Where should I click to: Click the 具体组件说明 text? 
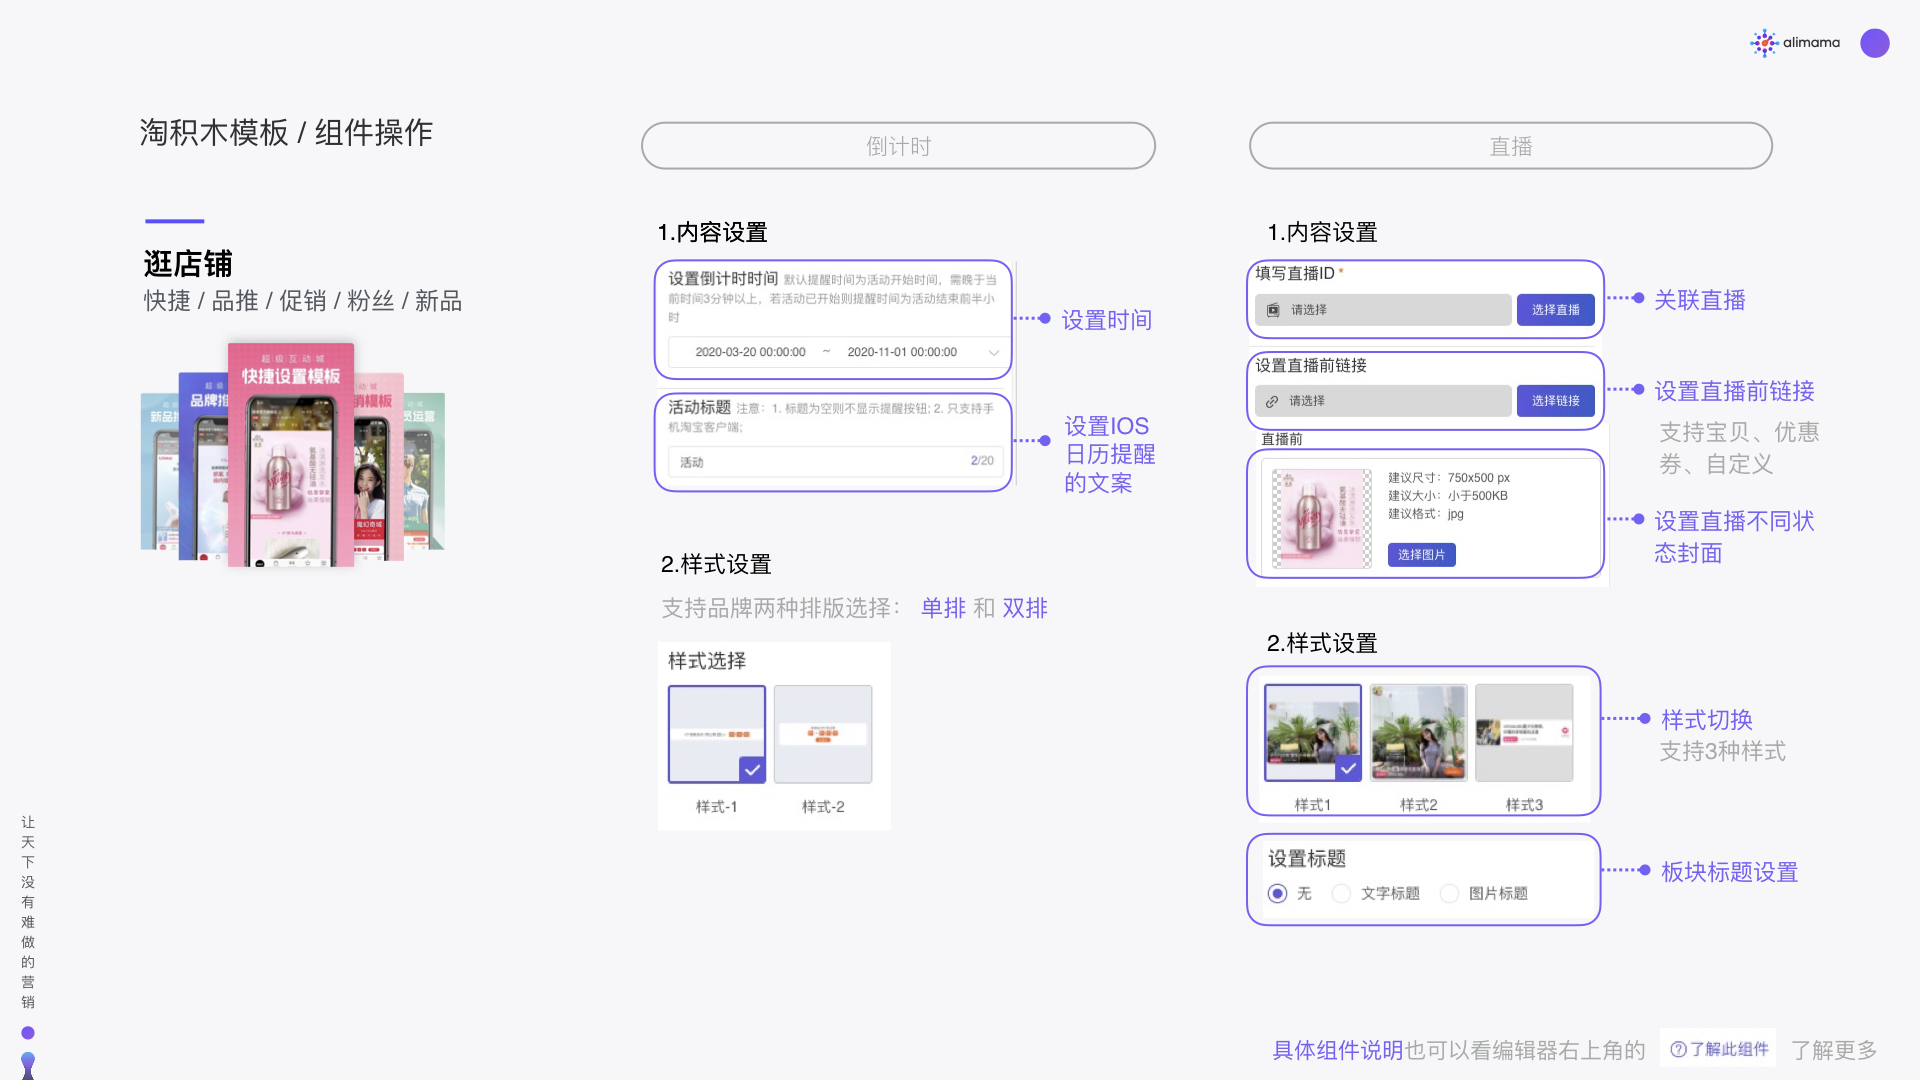[1337, 1050]
